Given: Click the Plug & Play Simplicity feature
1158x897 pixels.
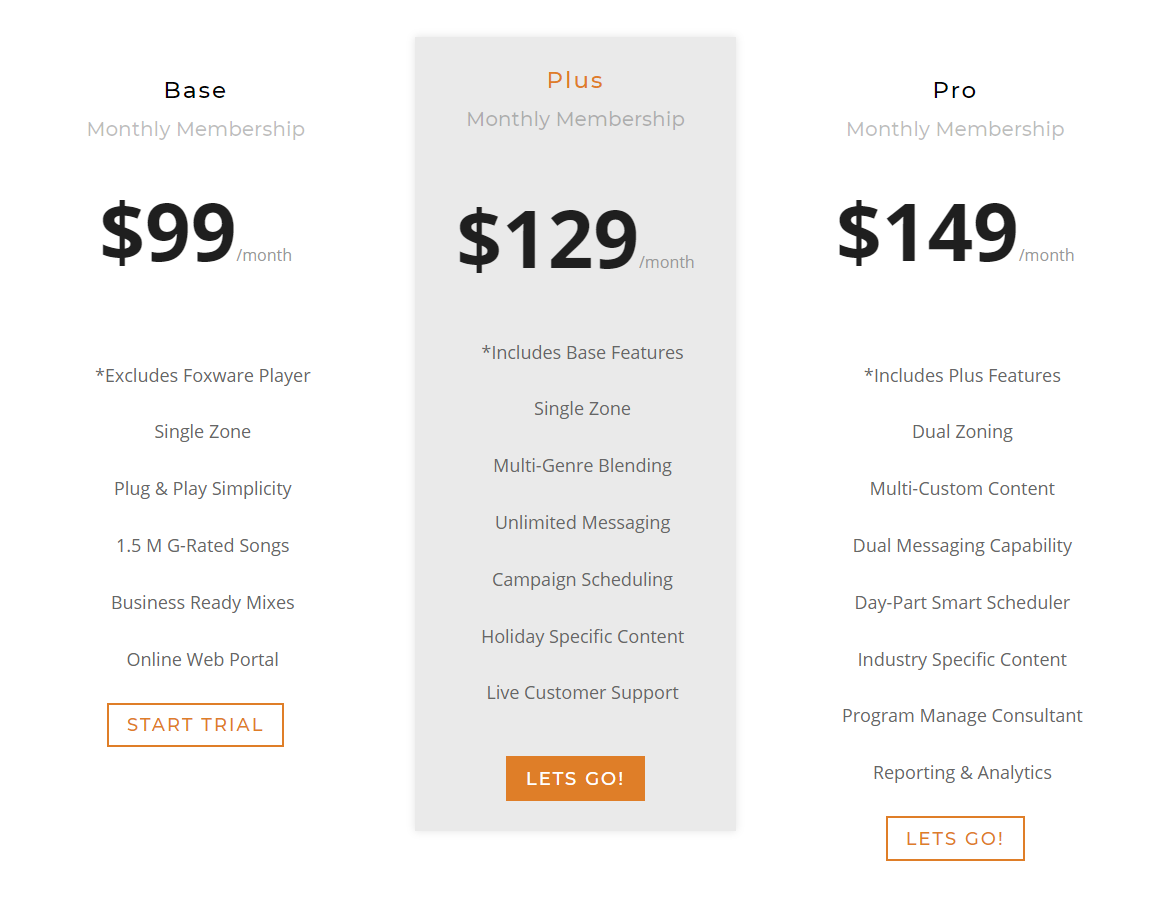Looking at the screenshot, I should (x=202, y=489).
